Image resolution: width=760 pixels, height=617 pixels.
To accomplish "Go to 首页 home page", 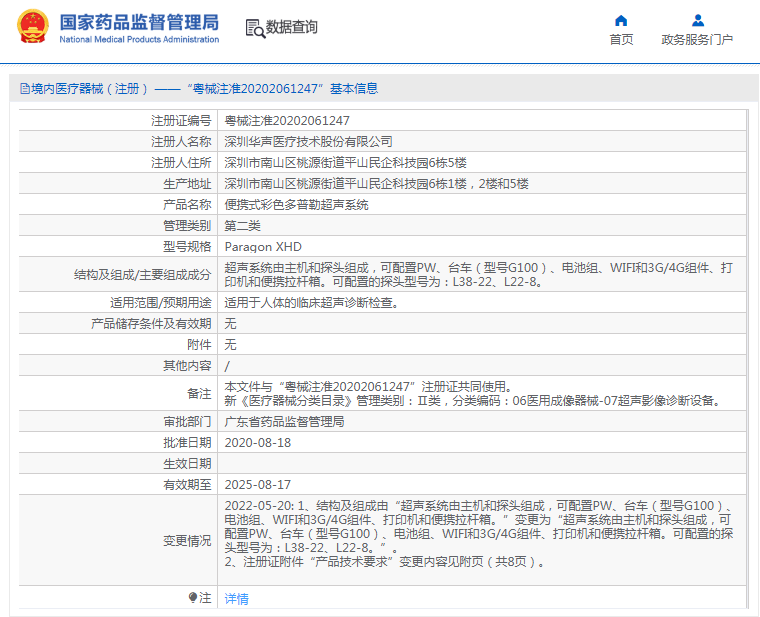I will click(x=621, y=39).
